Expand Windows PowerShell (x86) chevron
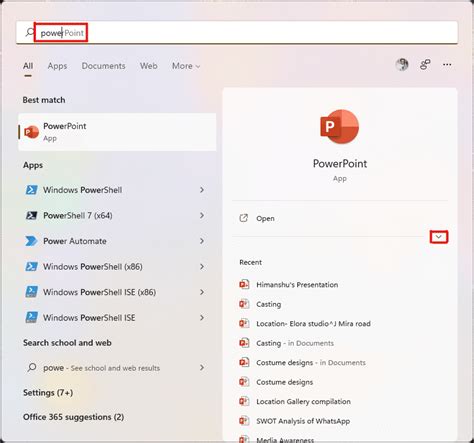Image resolution: width=474 pixels, height=443 pixels. tap(202, 266)
